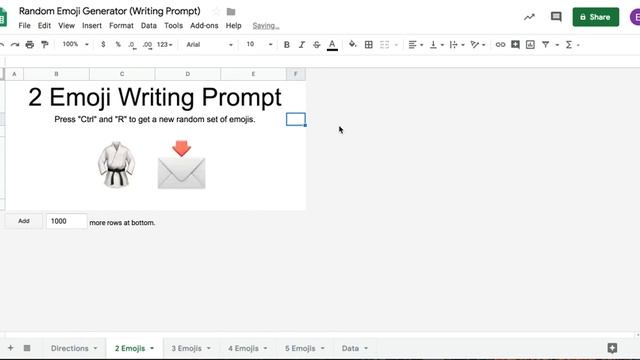Click the Saving... status text
This screenshot has height=360, width=640.
click(x=266, y=26)
